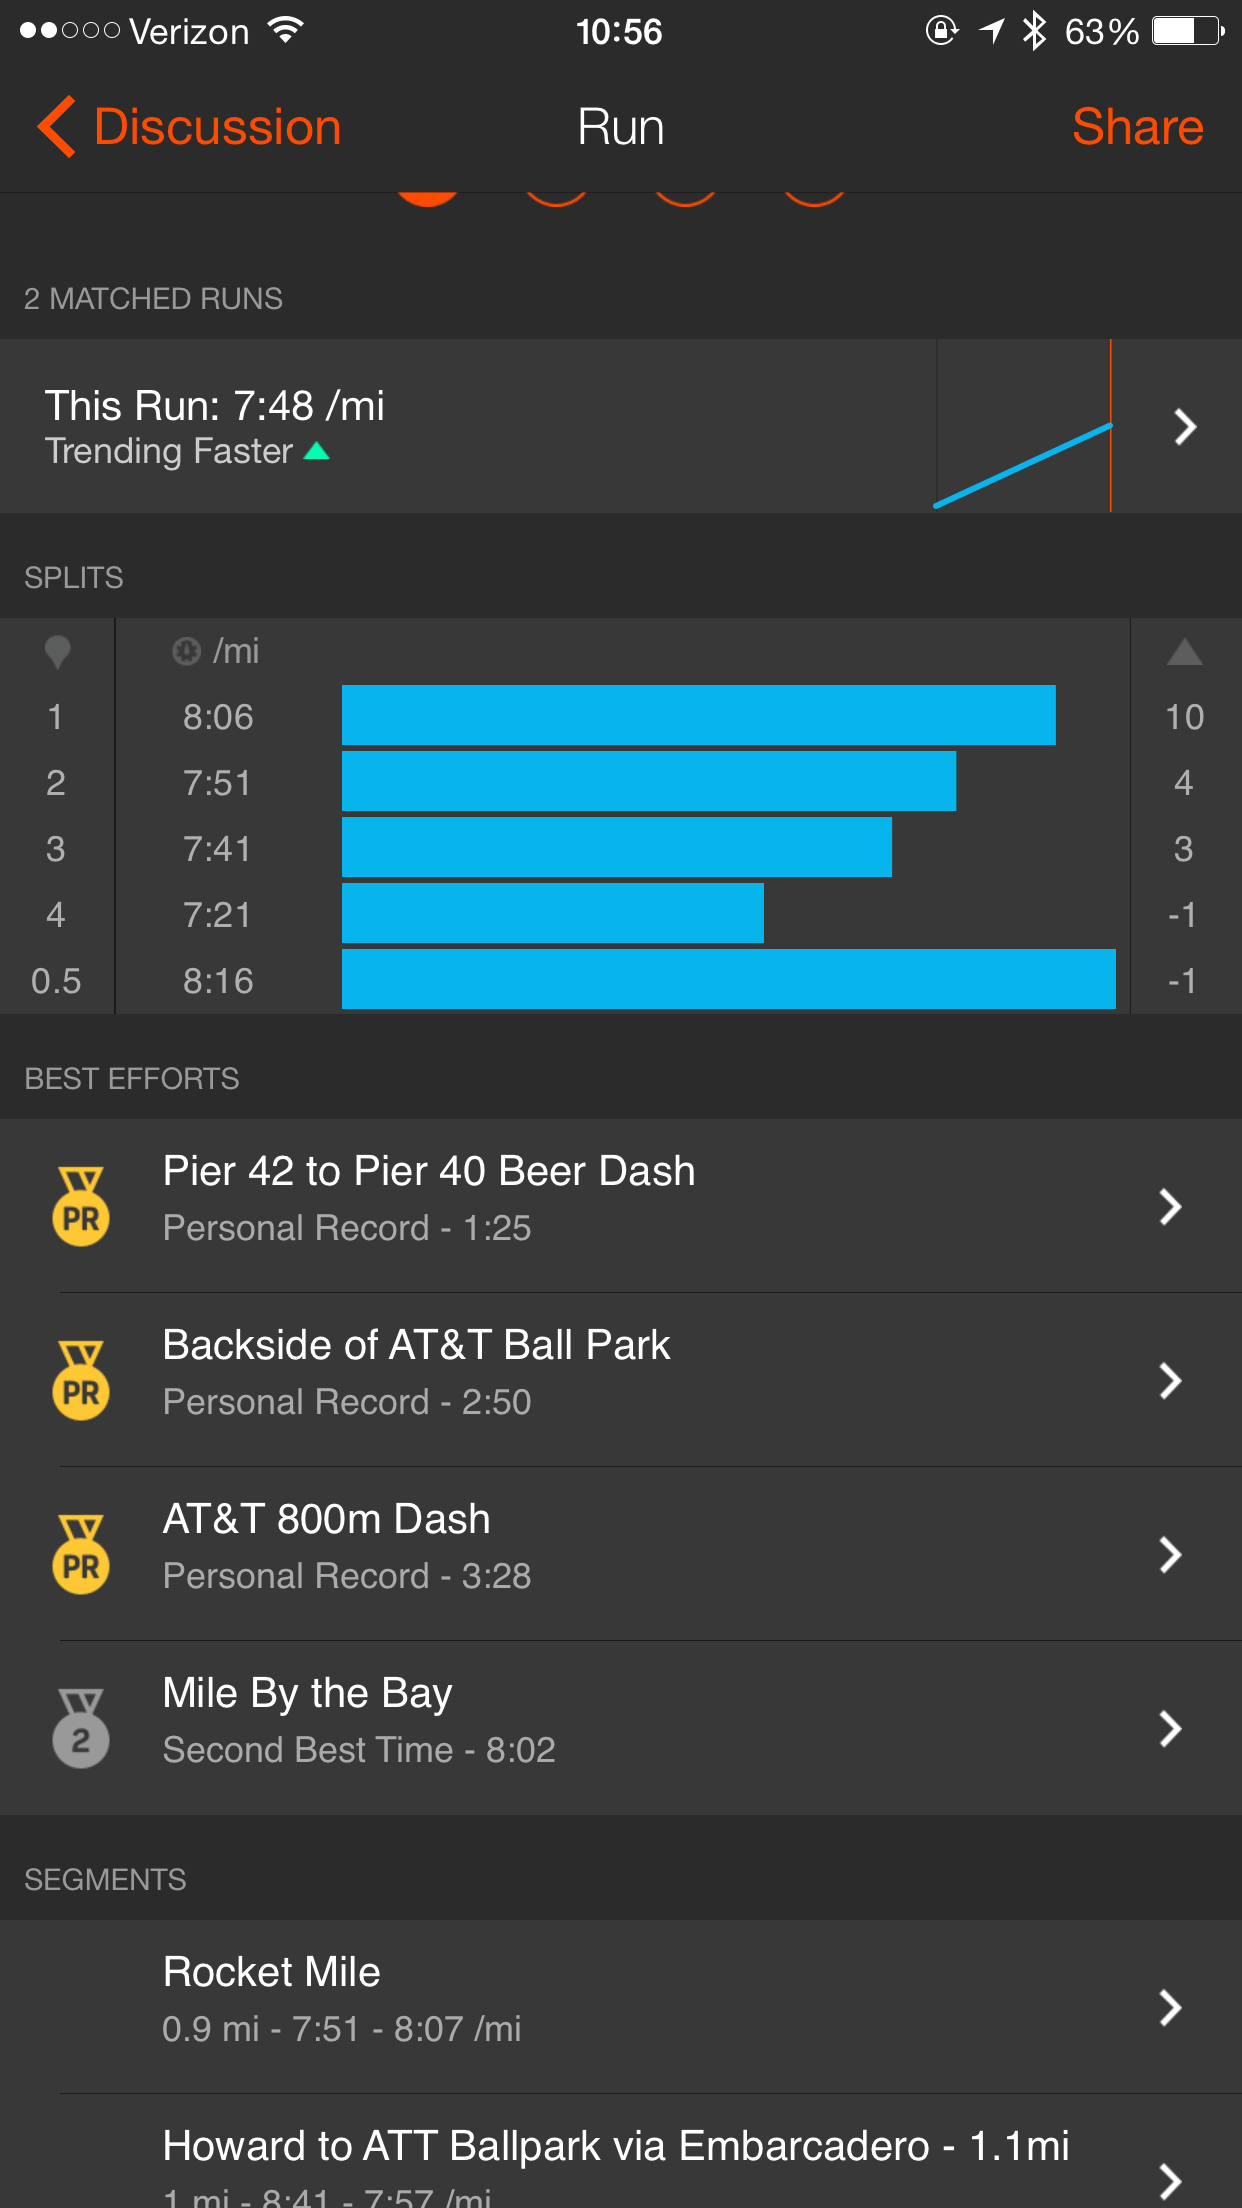Viewport: 1242px width, 2208px height.
Task: Tap the Share button
Action: [1137, 127]
